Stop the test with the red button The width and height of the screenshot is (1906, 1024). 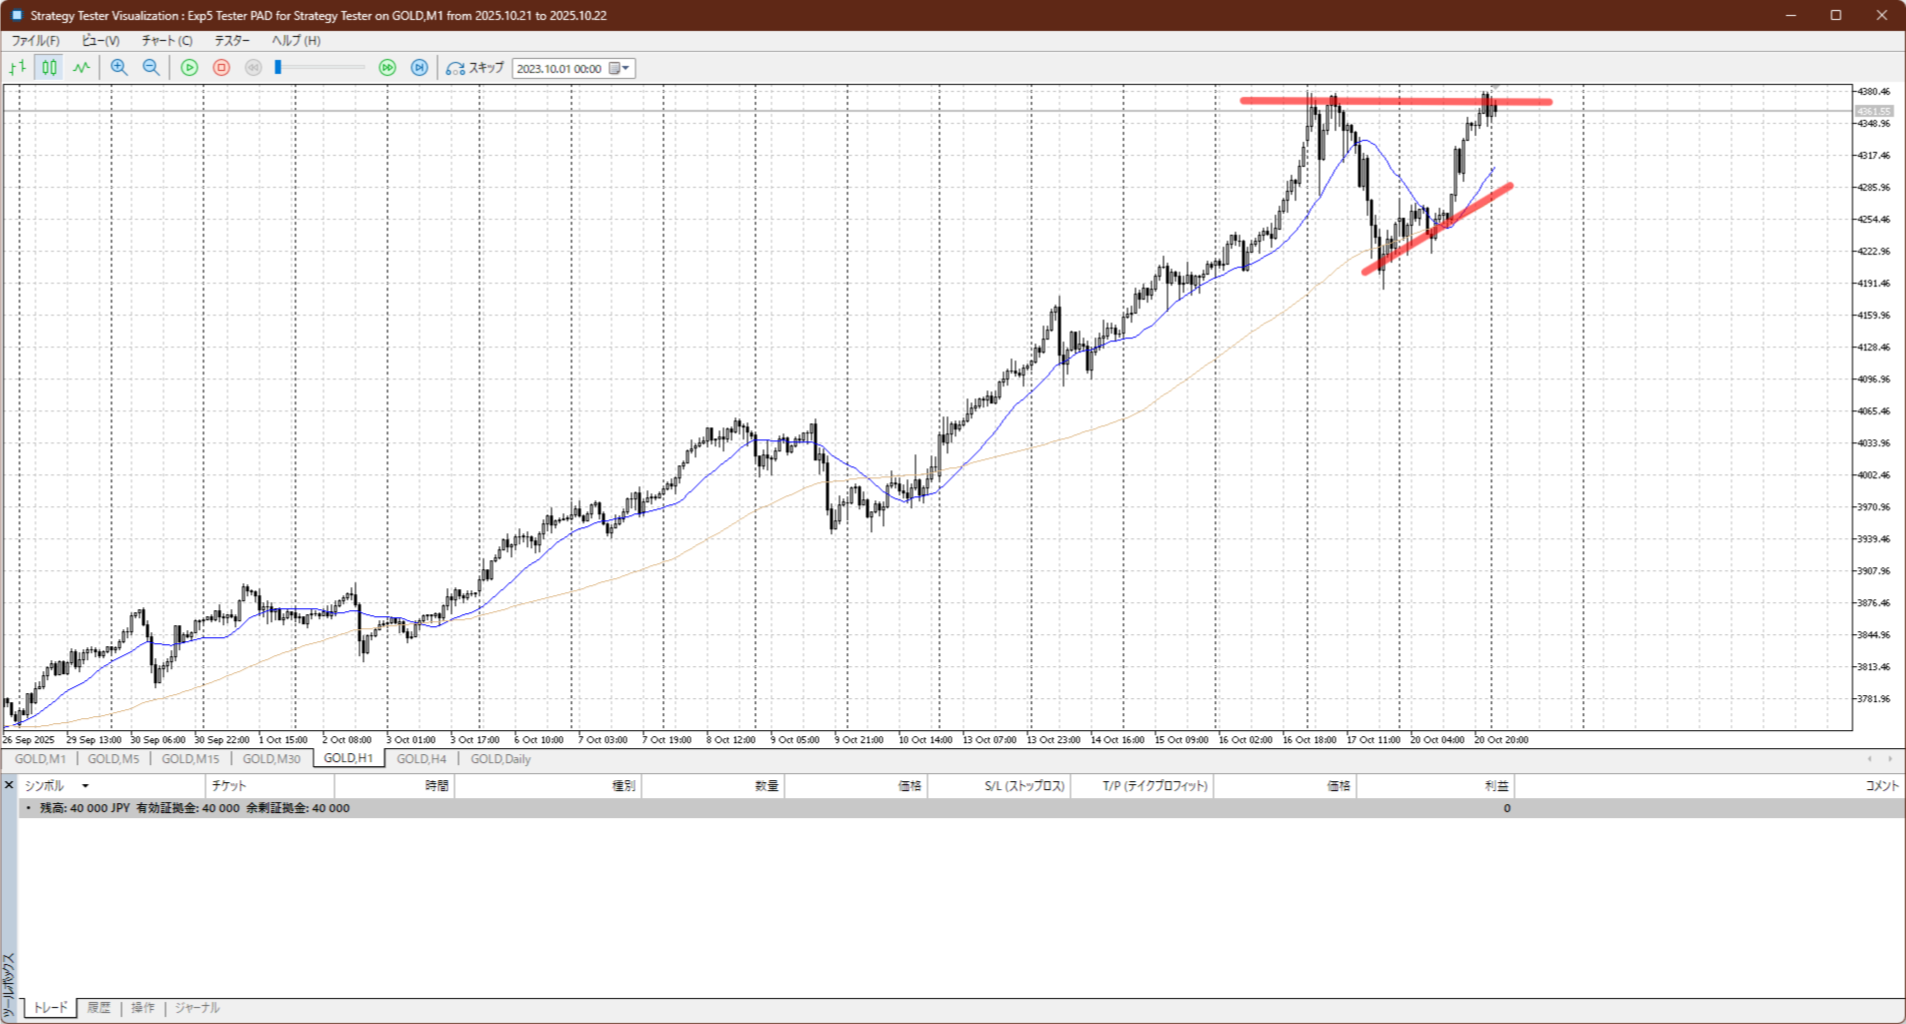[222, 68]
